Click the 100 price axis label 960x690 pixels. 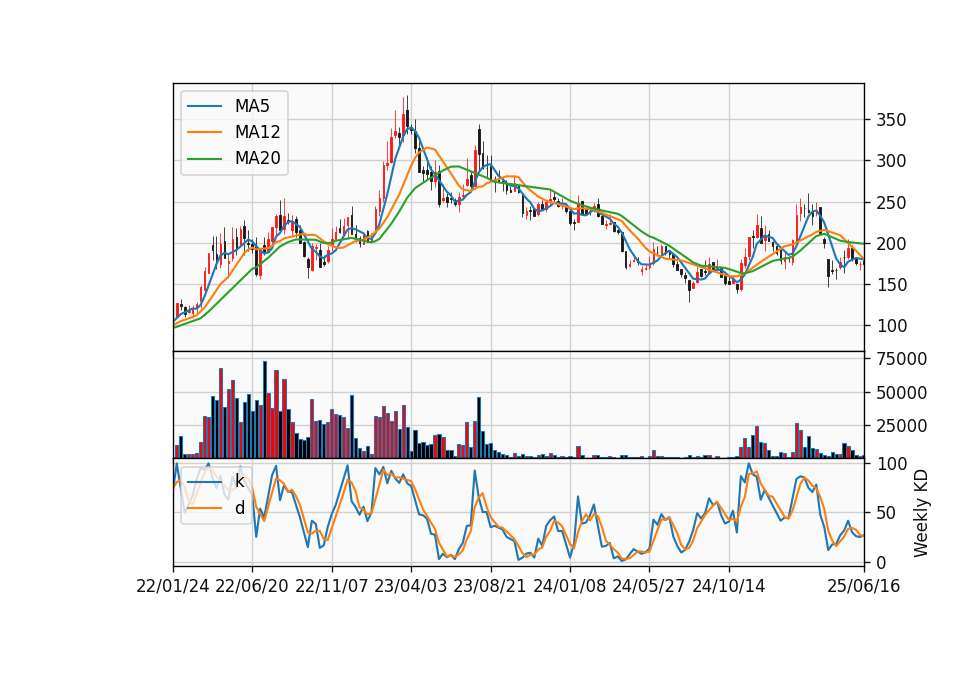click(891, 326)
